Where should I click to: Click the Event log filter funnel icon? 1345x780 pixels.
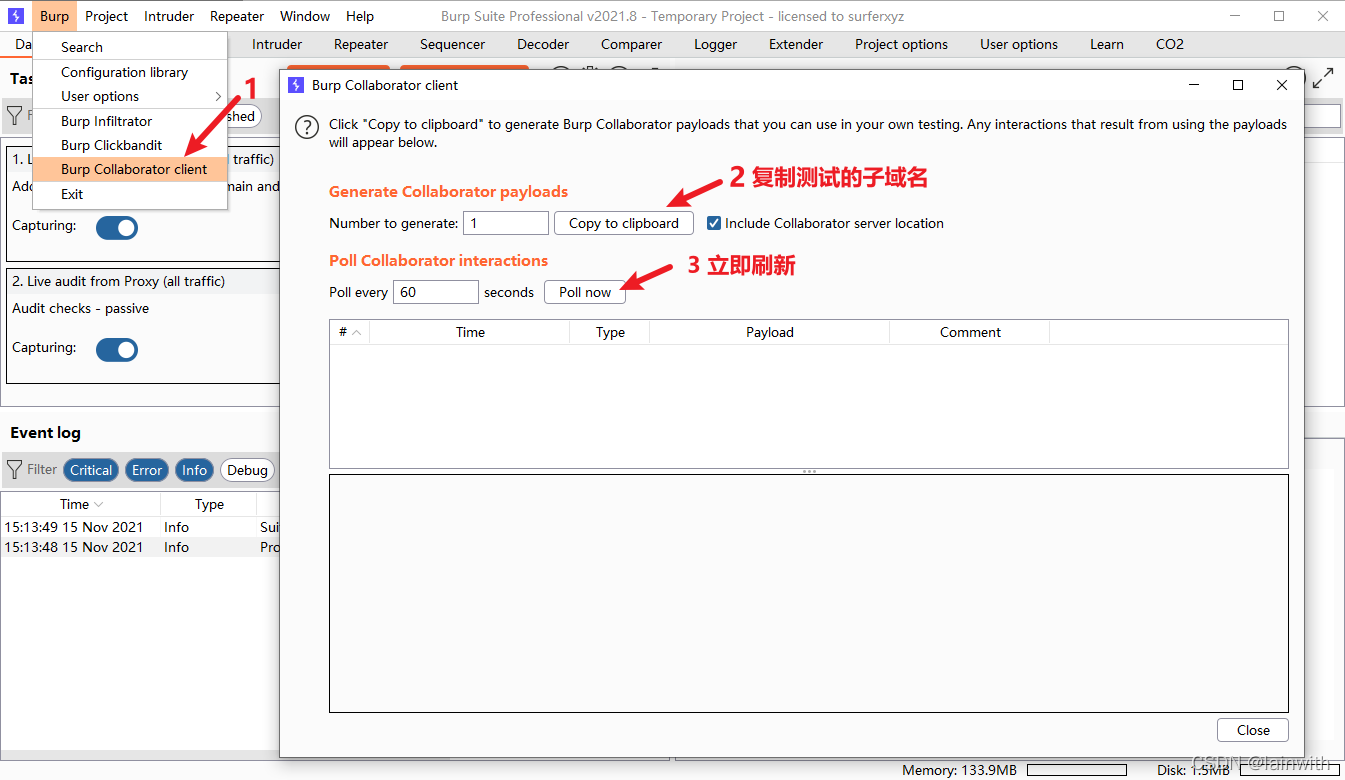[14, 469]
